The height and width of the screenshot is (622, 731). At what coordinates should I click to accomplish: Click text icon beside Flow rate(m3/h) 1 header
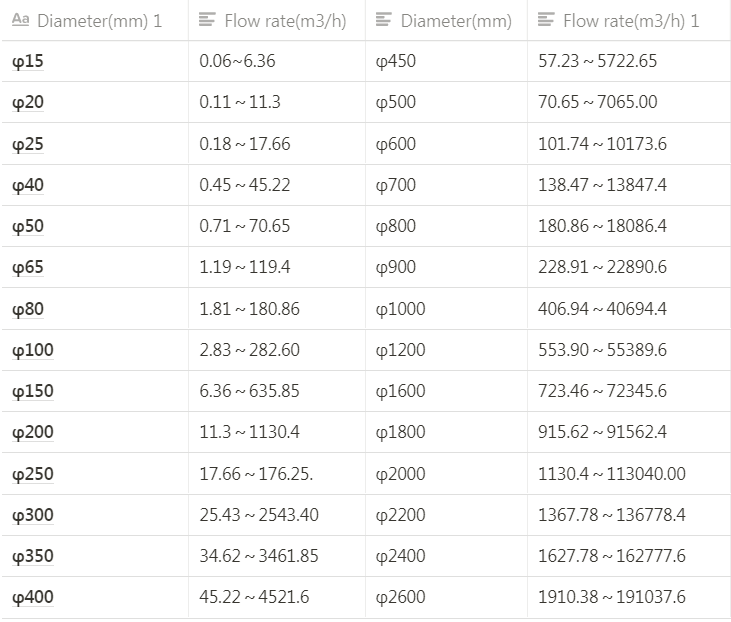click(545, 20)
